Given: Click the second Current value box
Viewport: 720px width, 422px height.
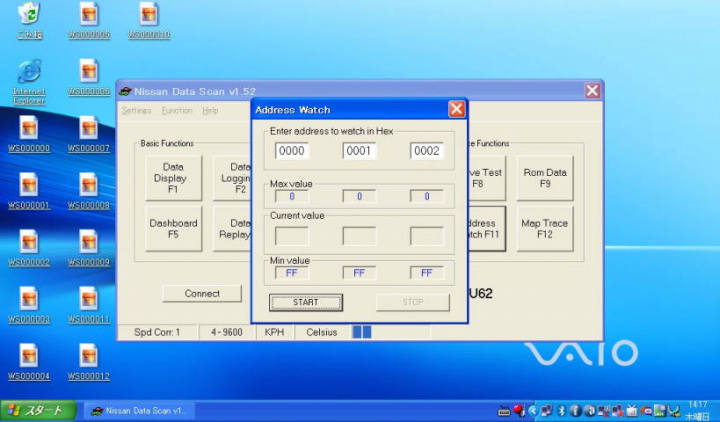Looking at the screenshot, I should click(360, 236).
